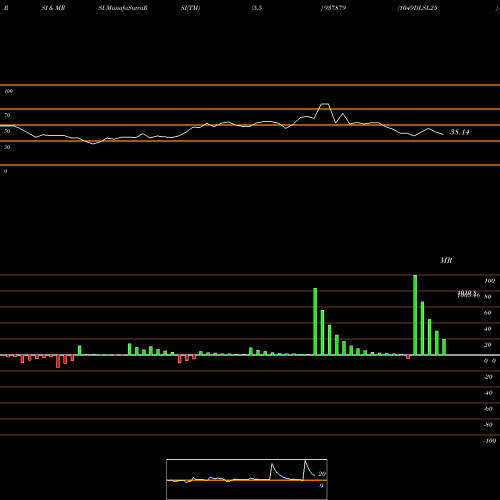Click the -100 label on MR right axis
500x500 pixels.
pos(490,441)
